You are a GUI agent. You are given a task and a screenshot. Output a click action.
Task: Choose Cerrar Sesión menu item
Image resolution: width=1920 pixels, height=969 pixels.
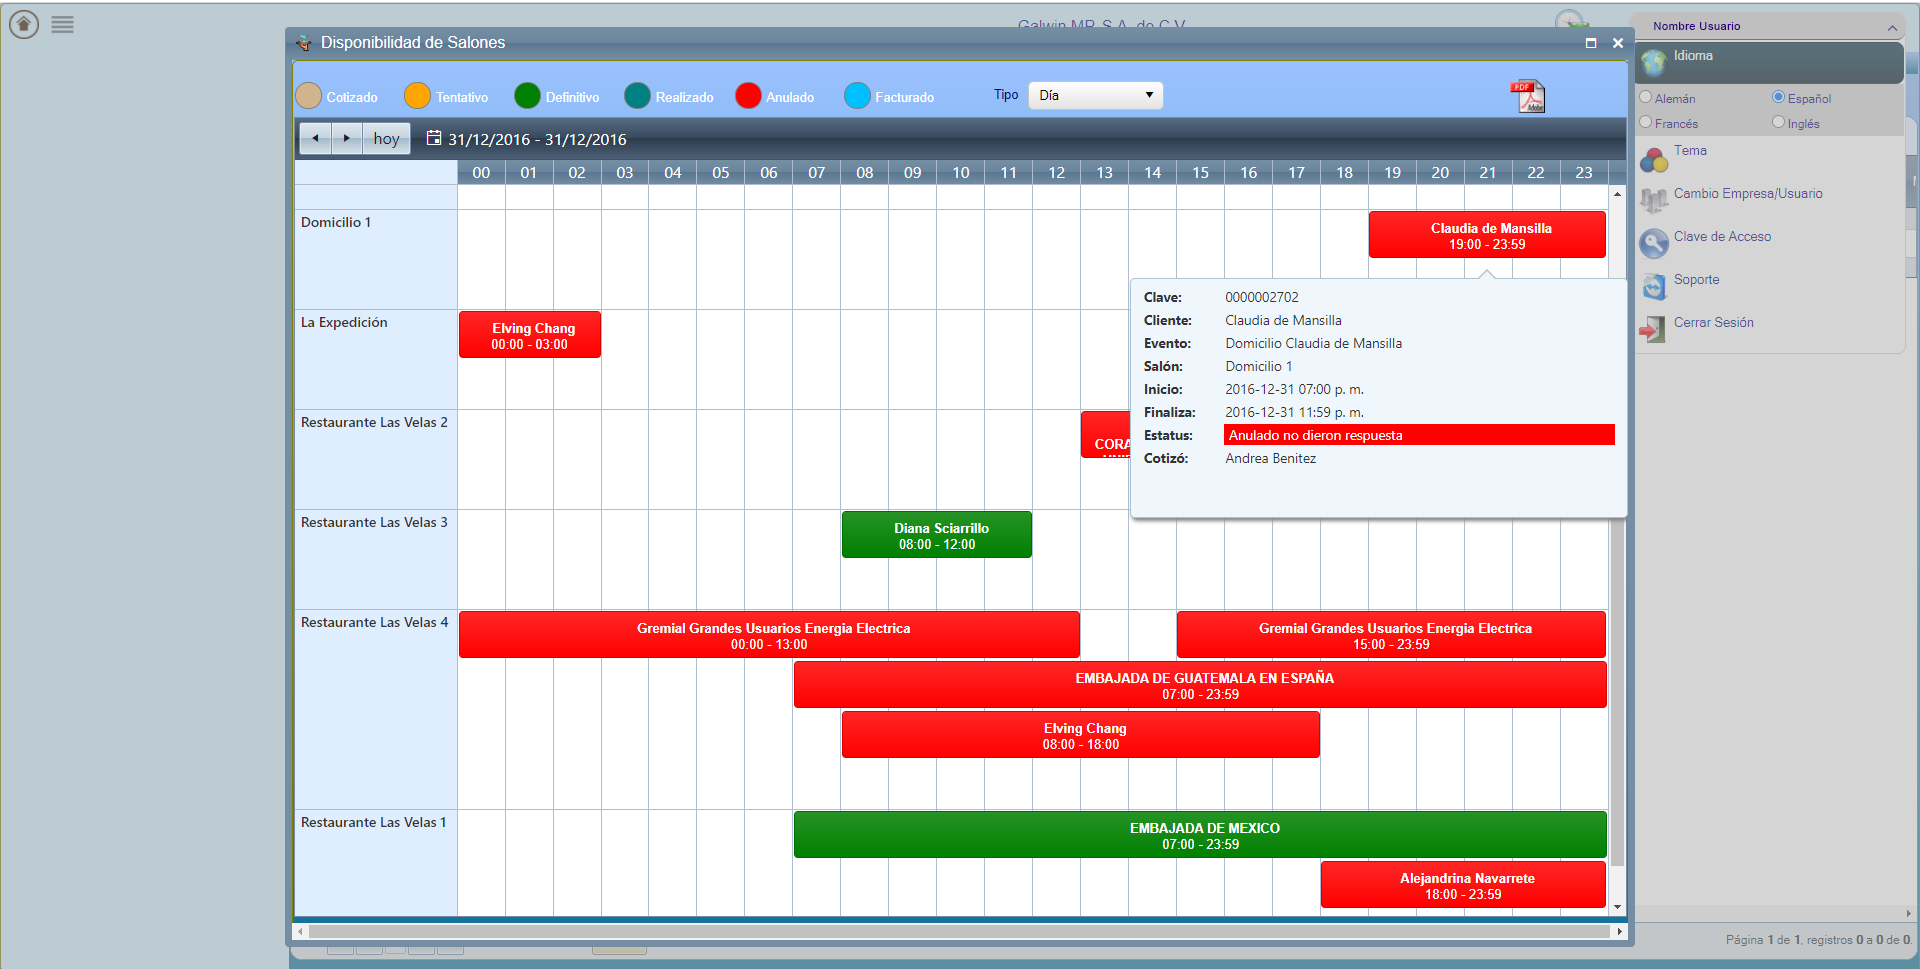(1714, 323)
